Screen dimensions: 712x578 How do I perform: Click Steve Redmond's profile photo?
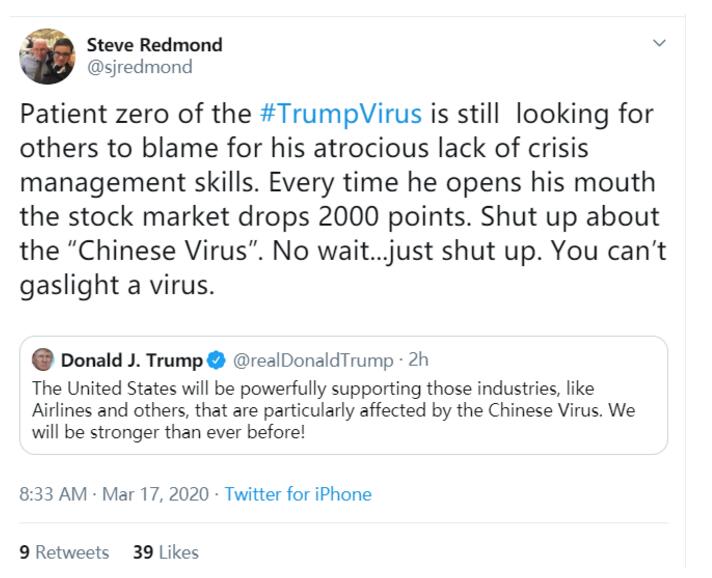point(47,56)
